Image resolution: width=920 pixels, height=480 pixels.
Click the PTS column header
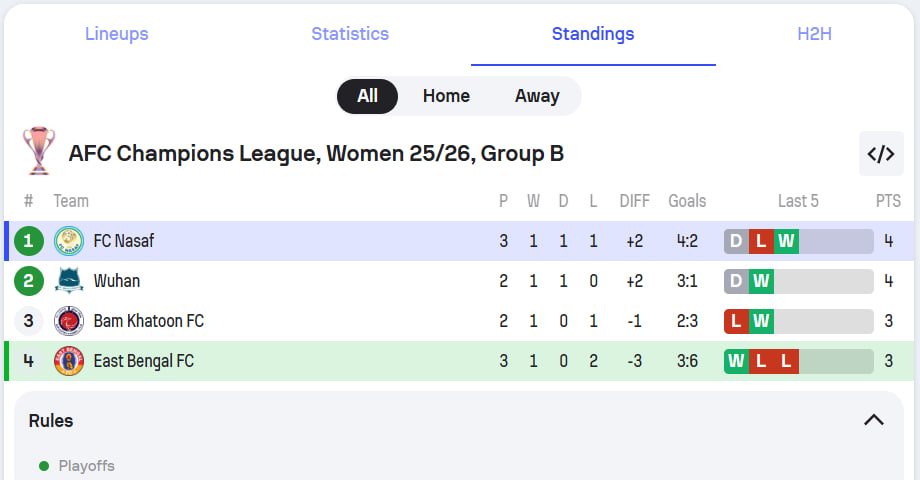coord(888,201)
